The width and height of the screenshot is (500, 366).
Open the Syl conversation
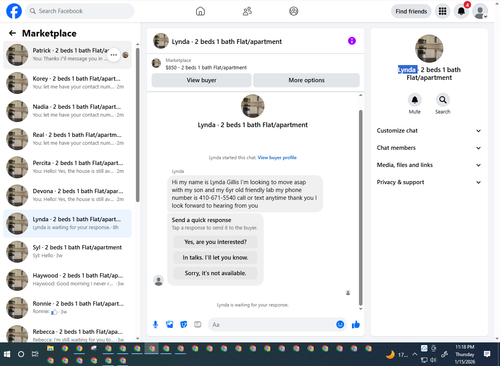(x=67, y=251)
